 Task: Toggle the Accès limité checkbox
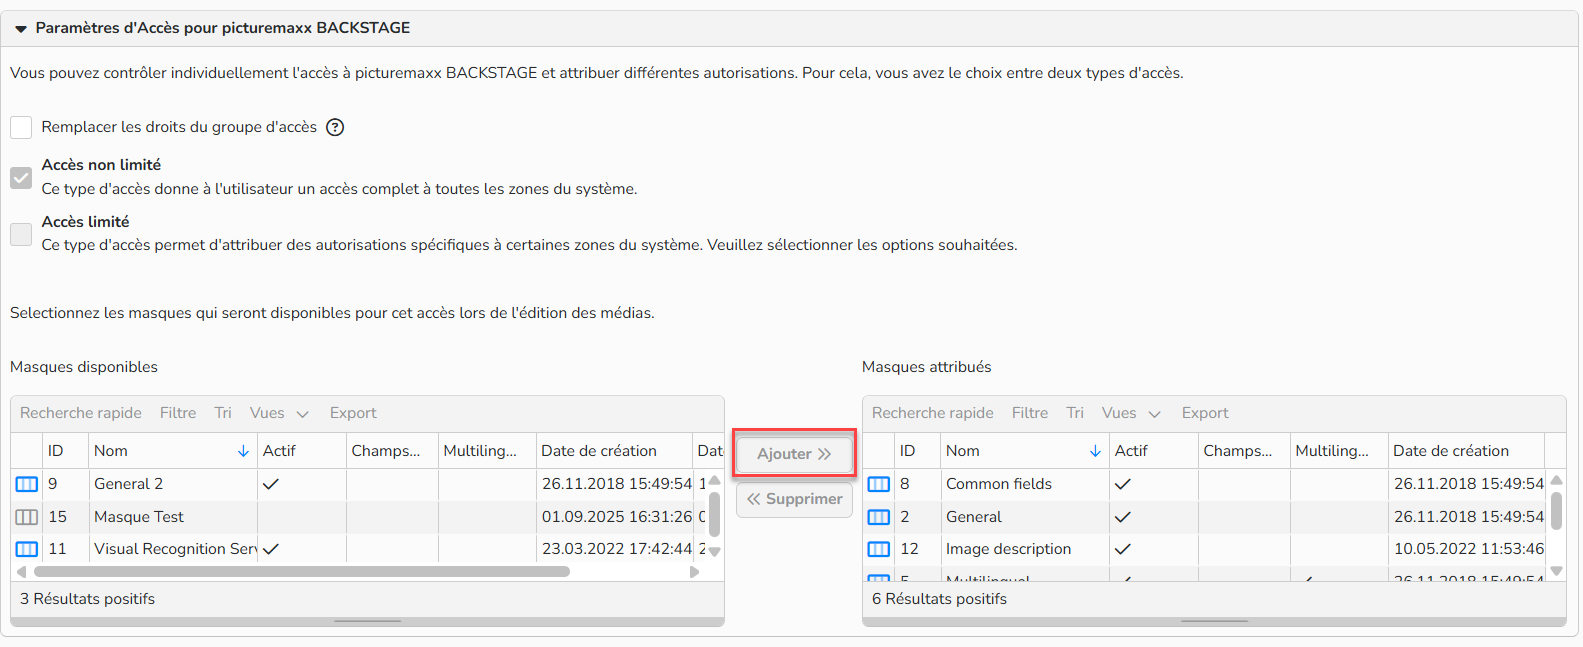[21, 234]
